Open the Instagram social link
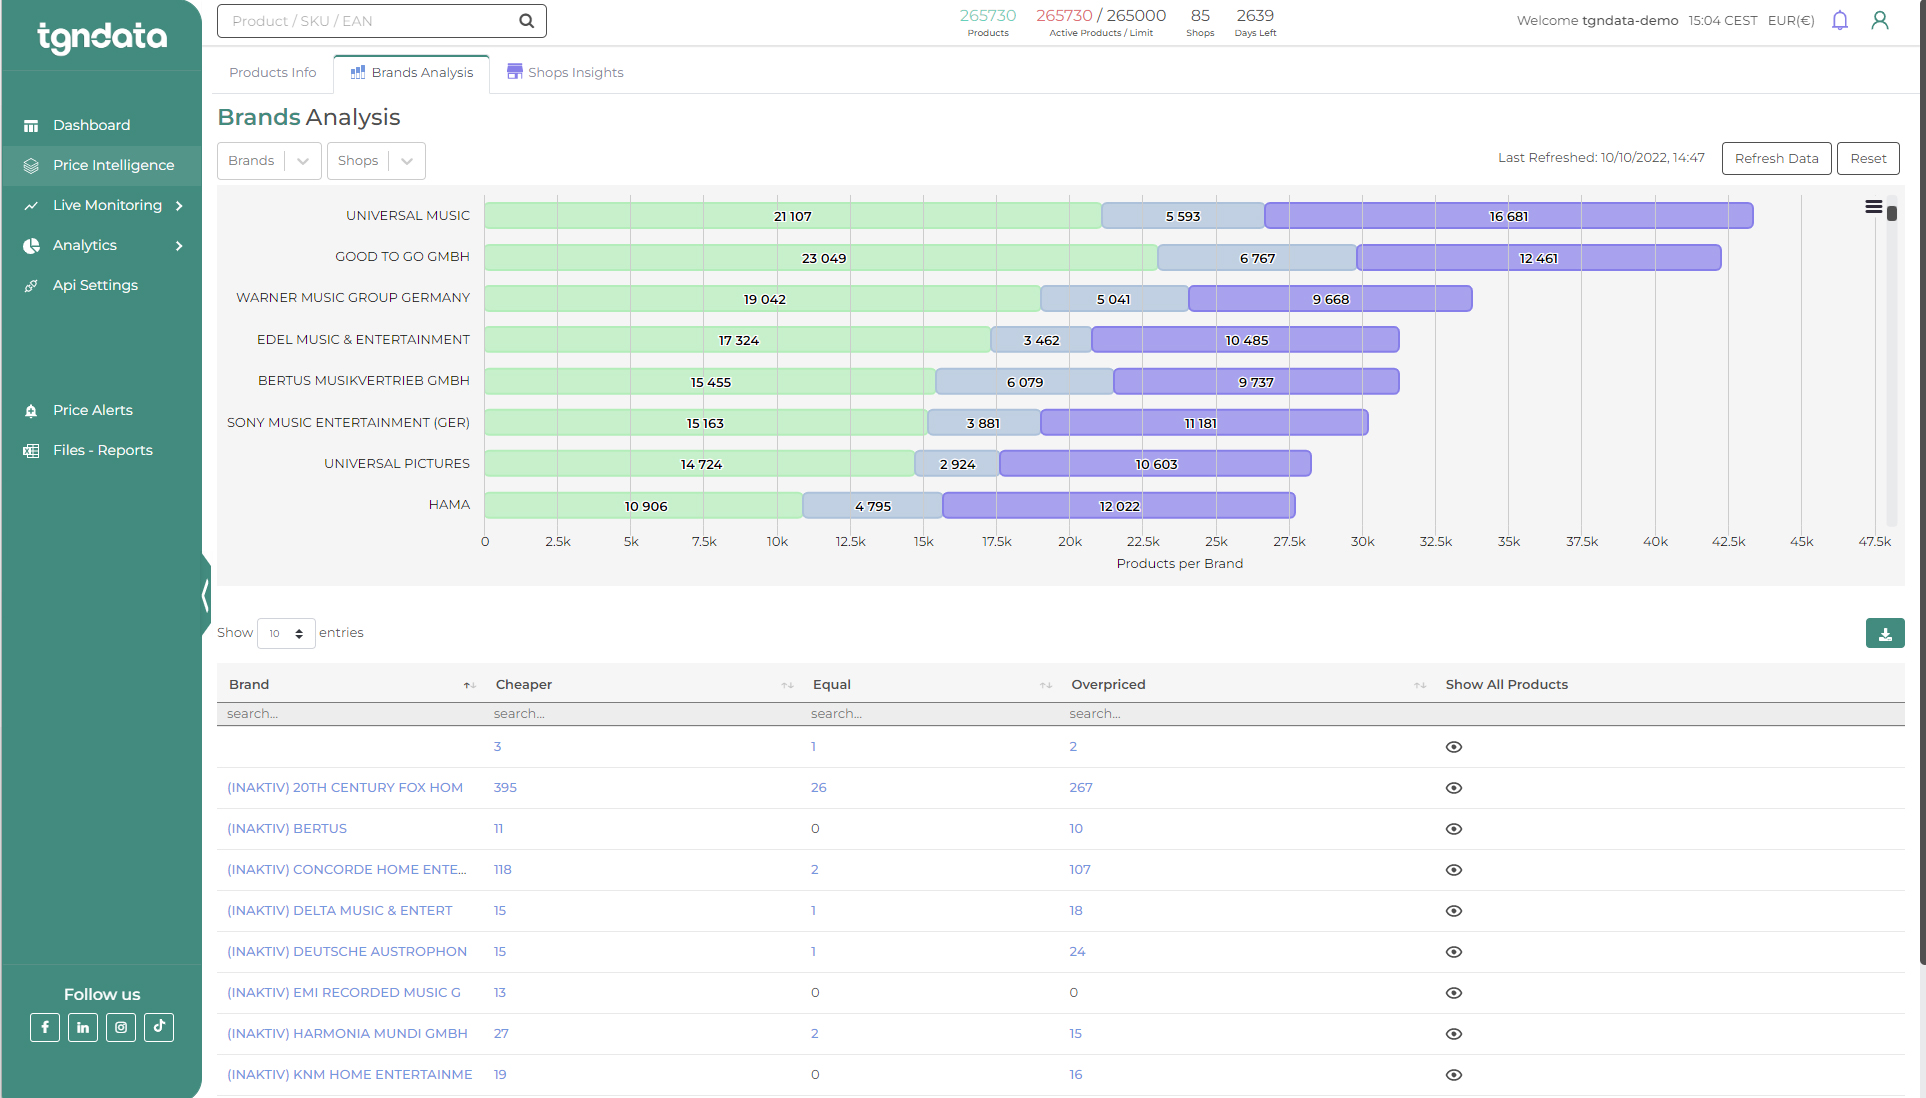Screen dimensions: 1926x1098 121,1027
